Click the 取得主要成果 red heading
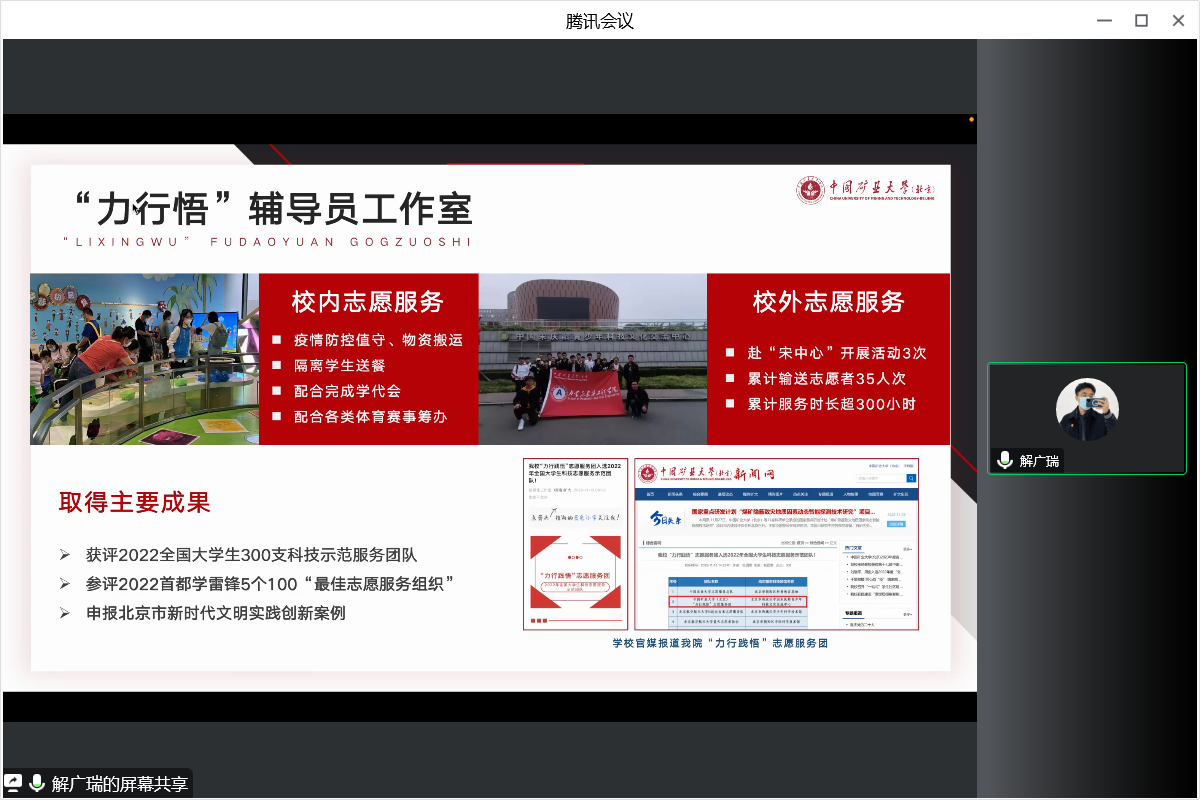Image resolution: width=1200 pixels, height=800 pixels. coord(135,503)
